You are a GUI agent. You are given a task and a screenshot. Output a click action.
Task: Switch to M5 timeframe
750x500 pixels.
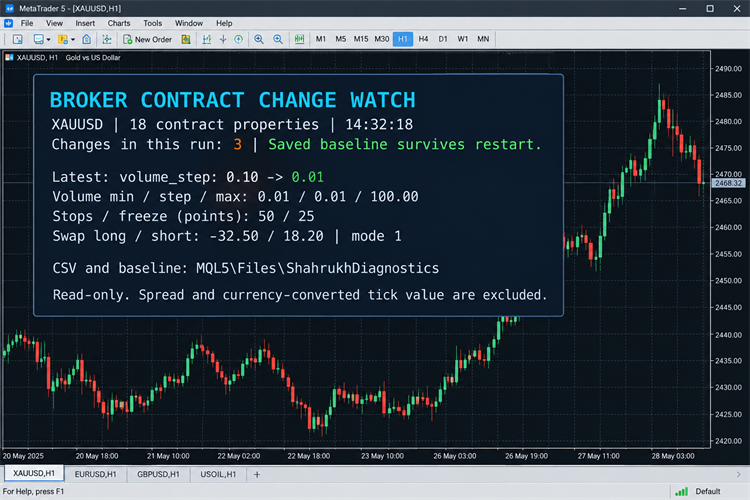point(341,39)
